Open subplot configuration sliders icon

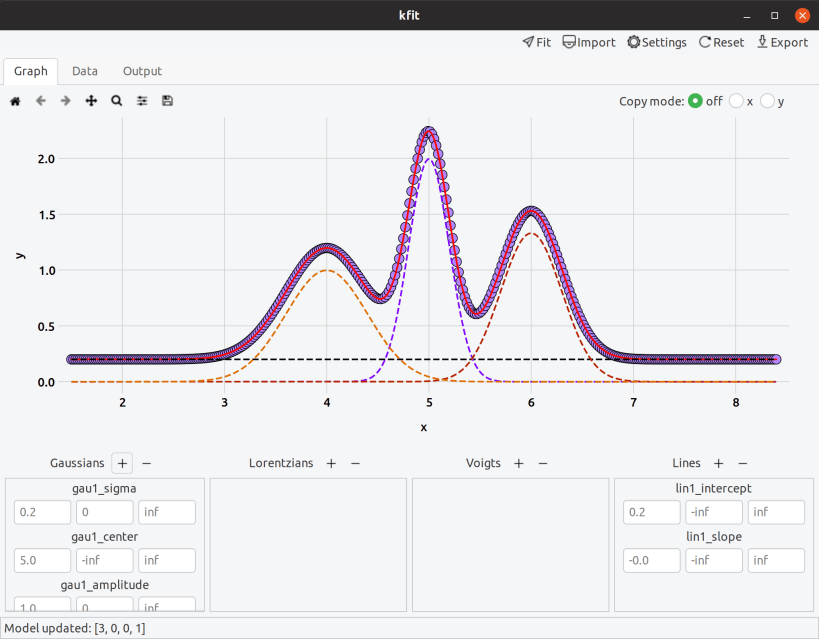click(142, 101)
